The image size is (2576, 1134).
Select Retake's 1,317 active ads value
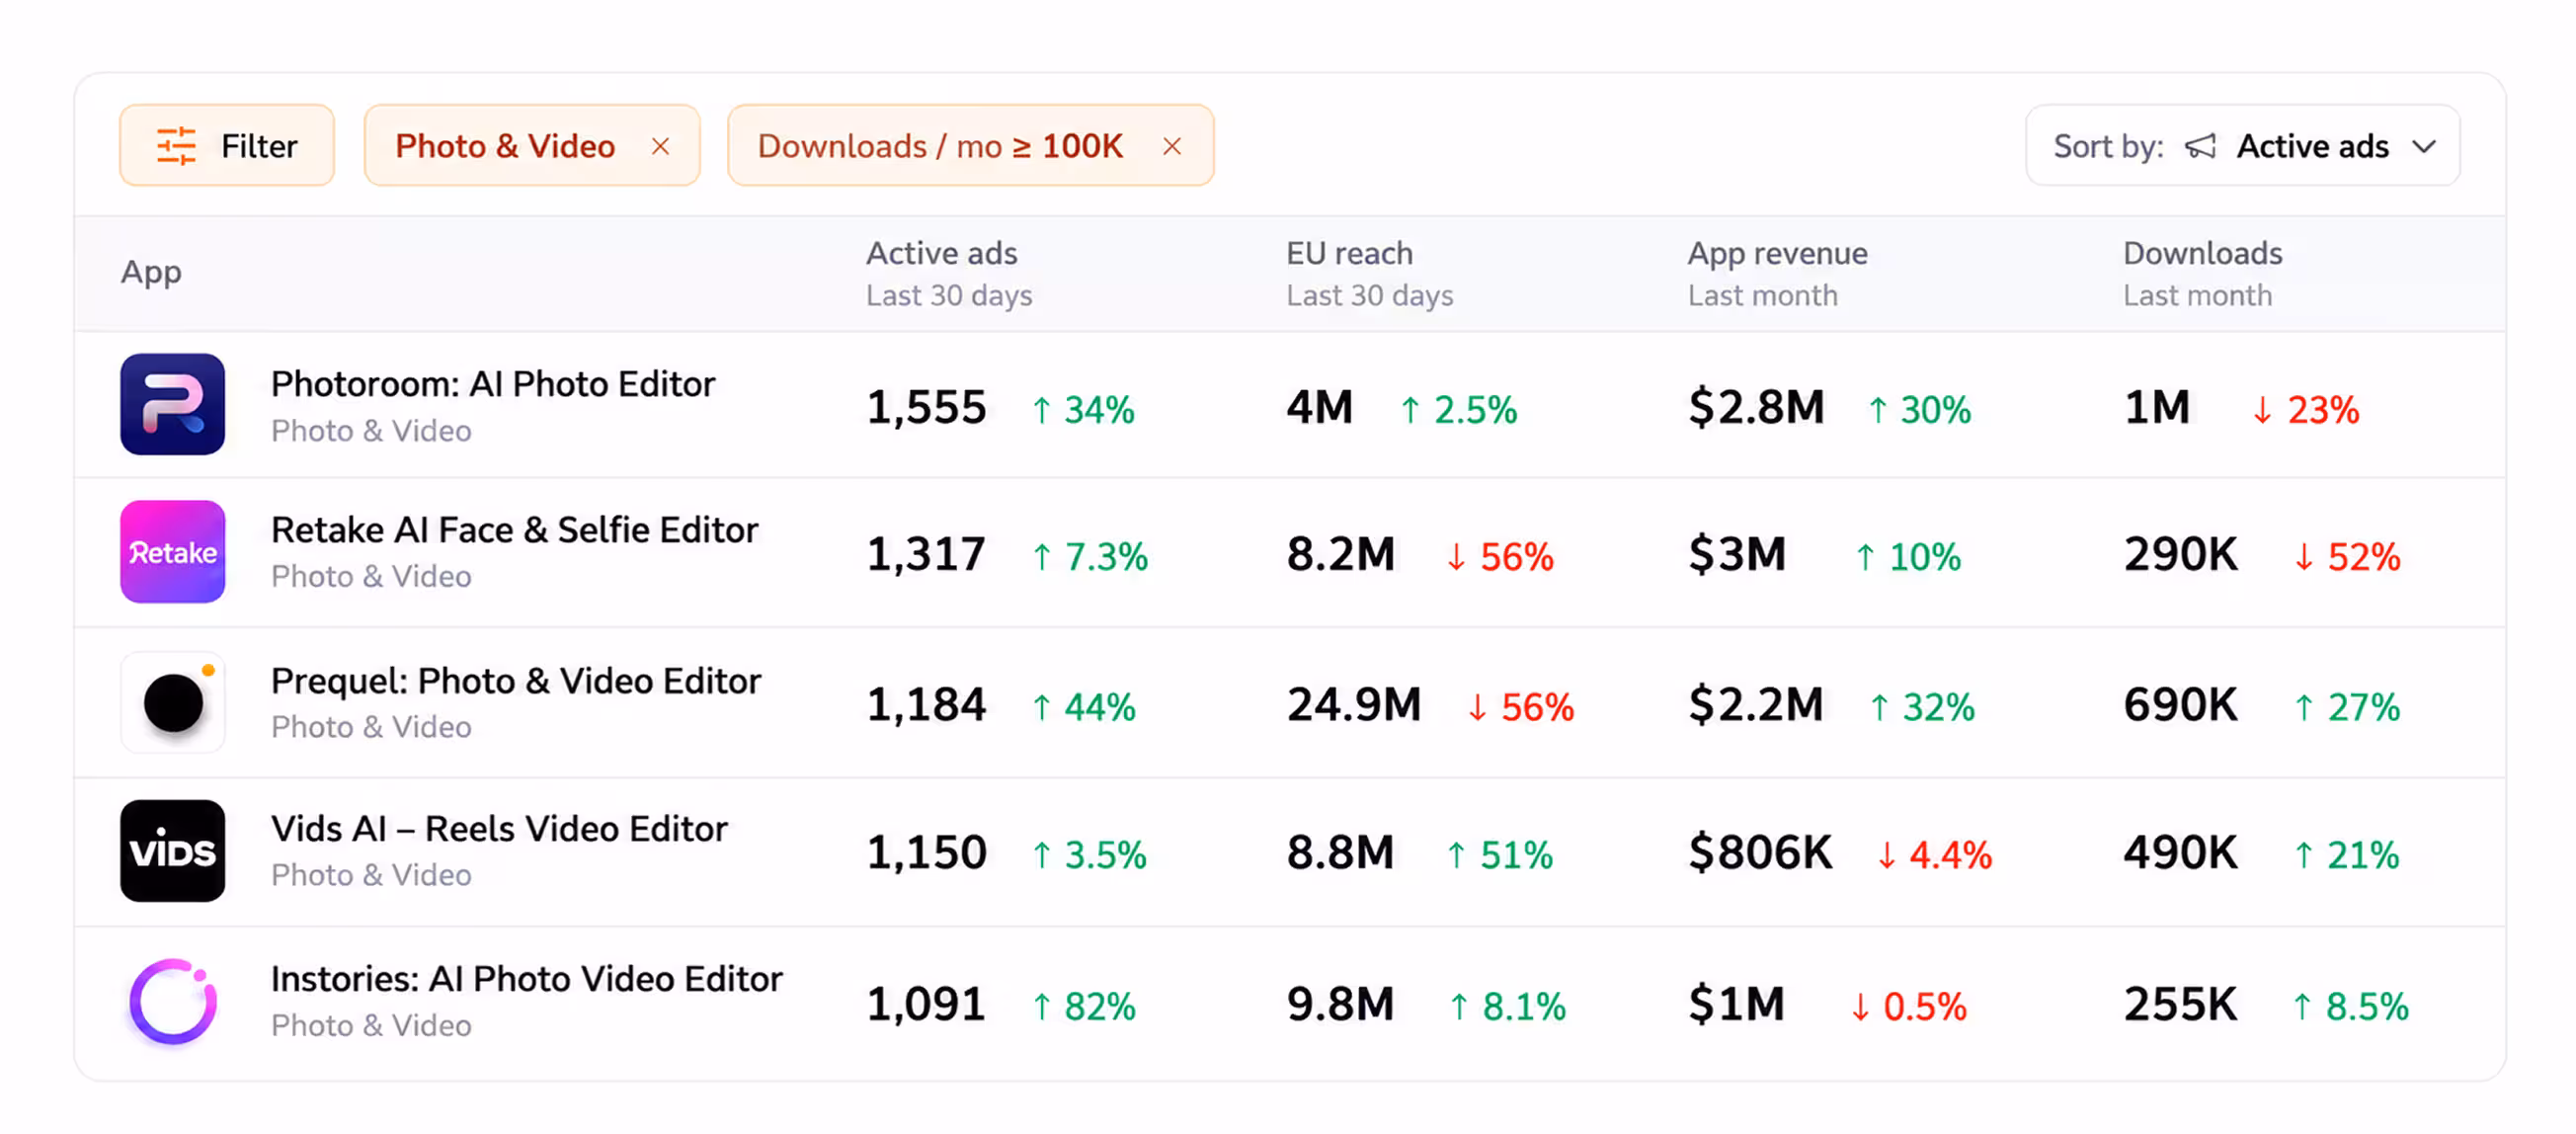click(x=926, y=554)
